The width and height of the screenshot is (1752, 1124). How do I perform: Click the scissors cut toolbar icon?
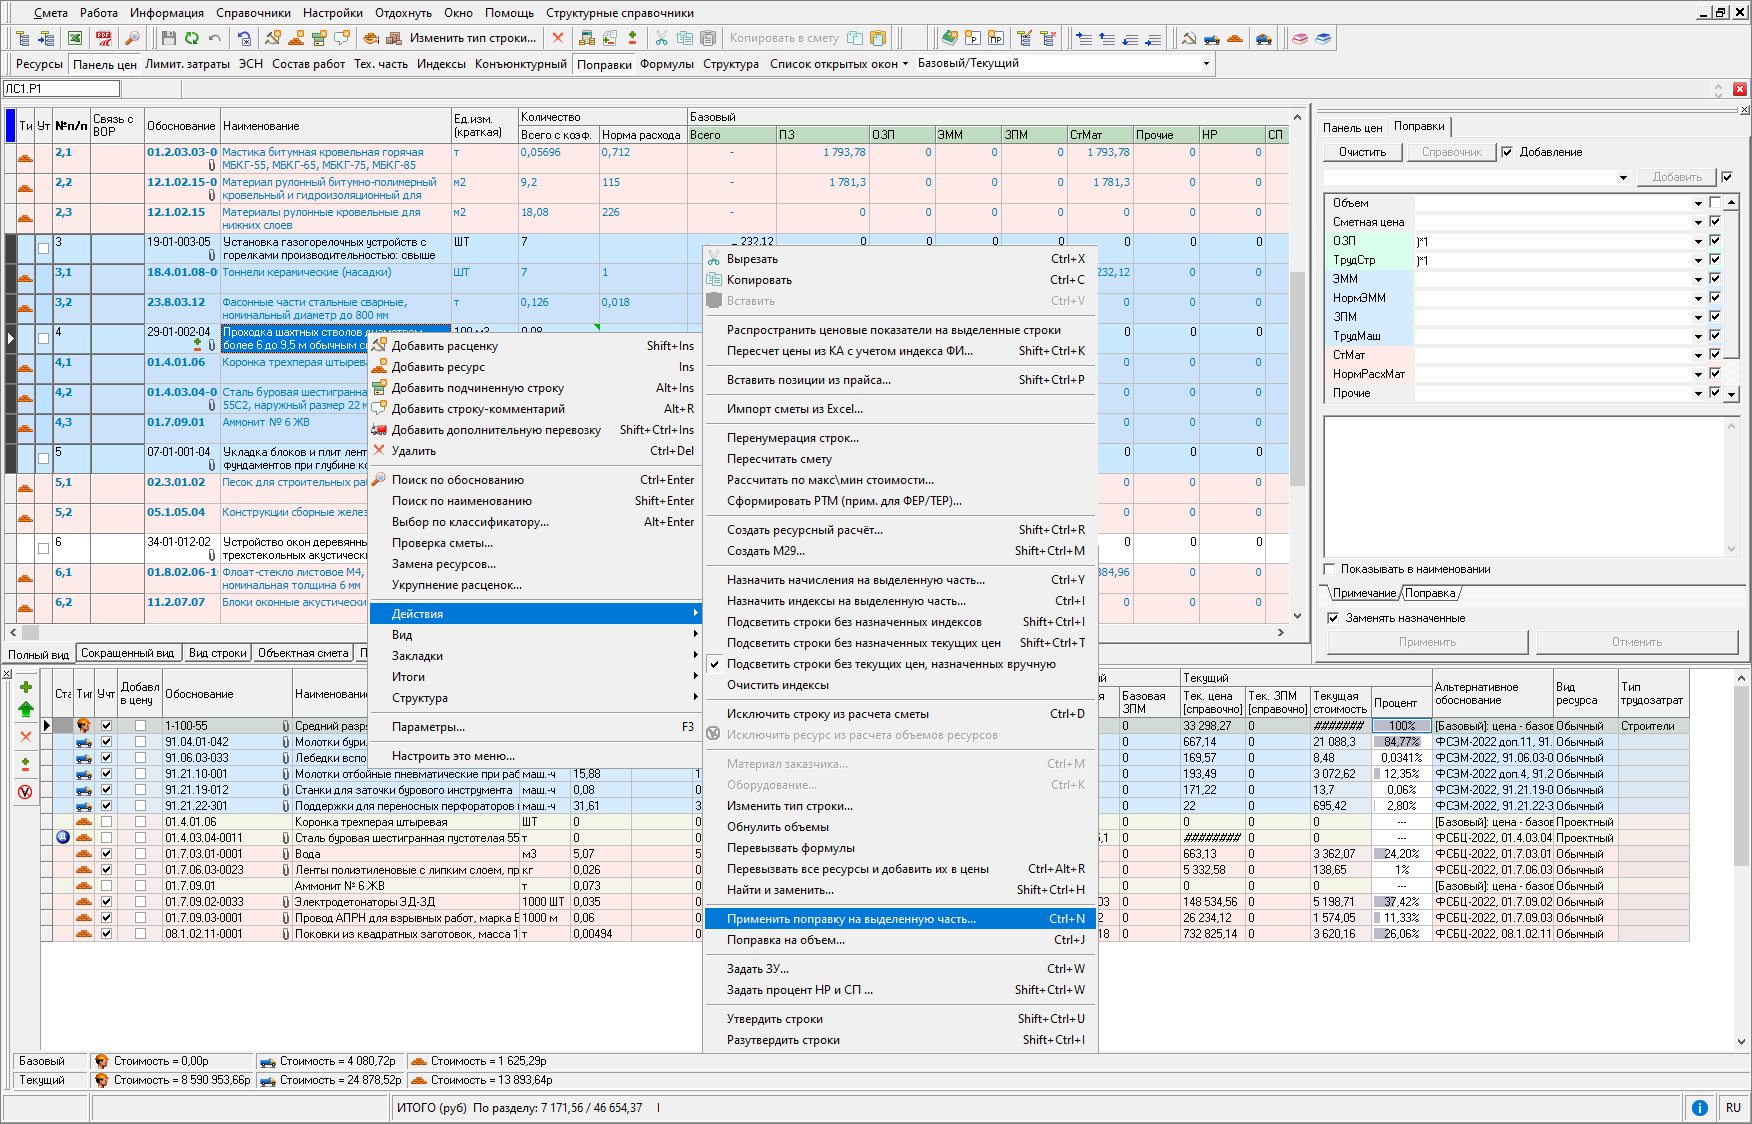(x=661, y=38)
